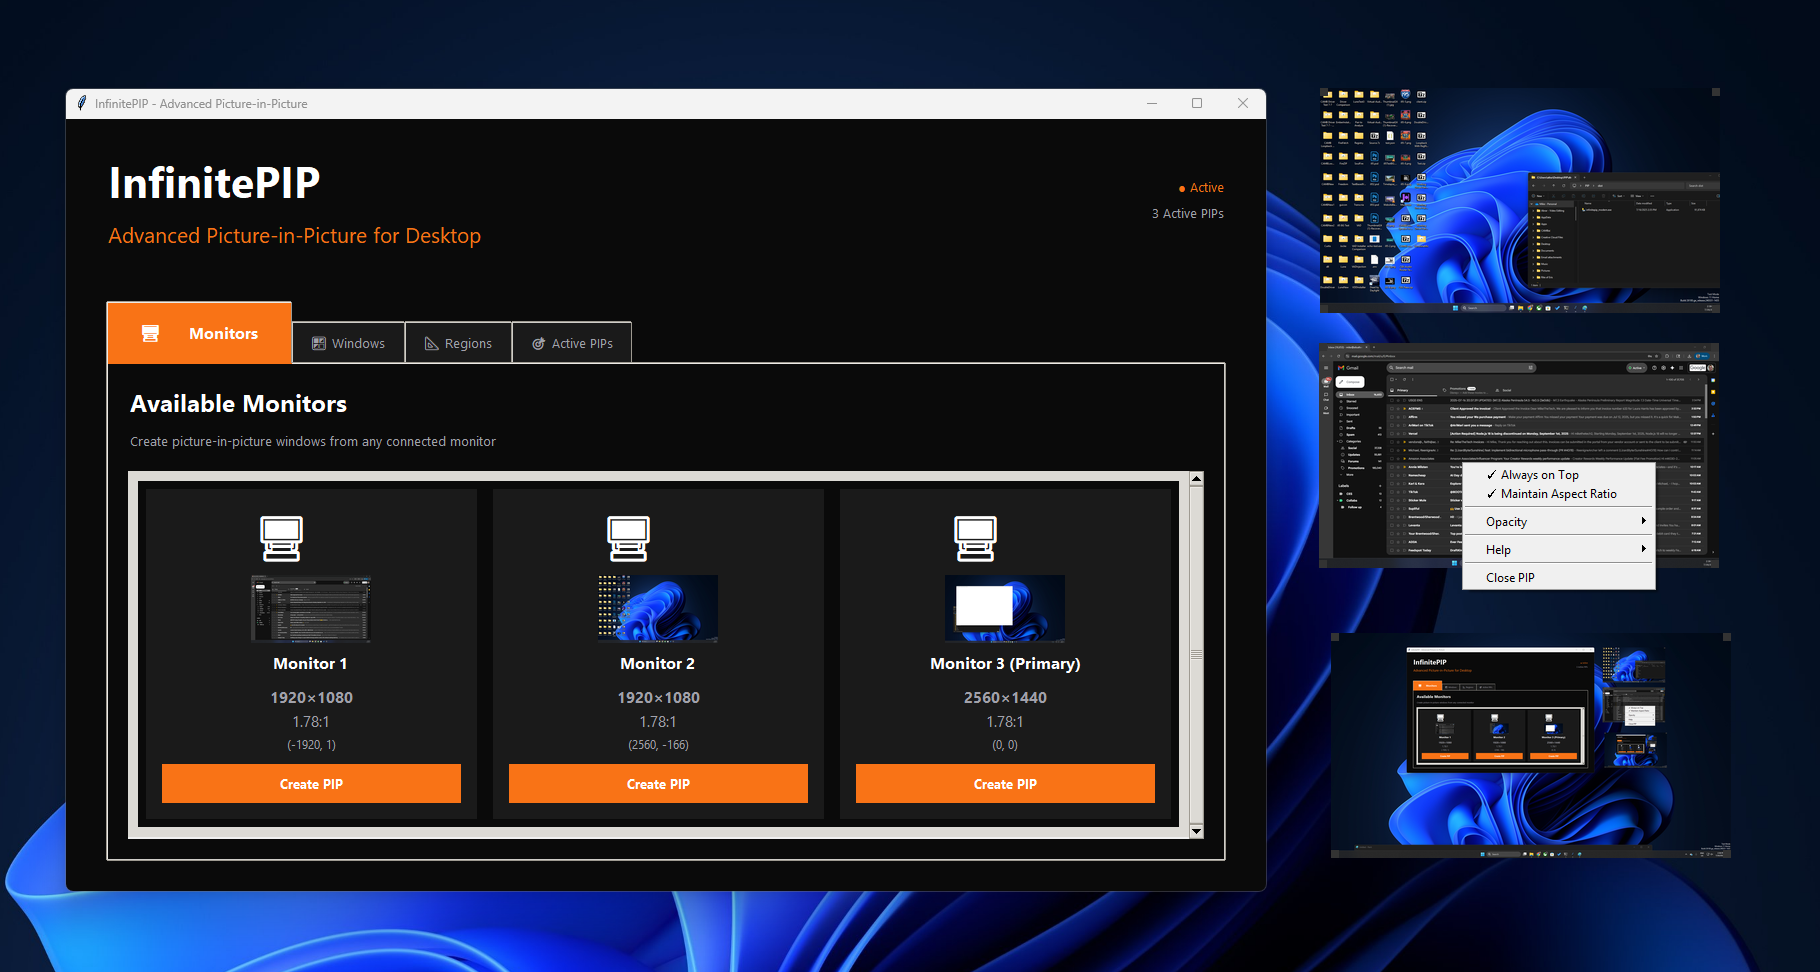Click the pen icon on the Regions tab
Screen dimensions: 1820x972
pyautogui.click(x=431, y=343)
